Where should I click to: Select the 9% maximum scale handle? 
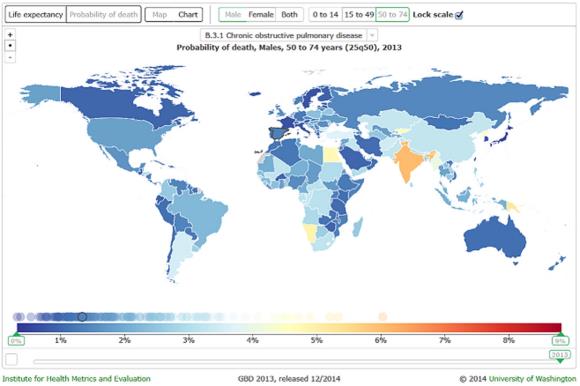(560, 341)
